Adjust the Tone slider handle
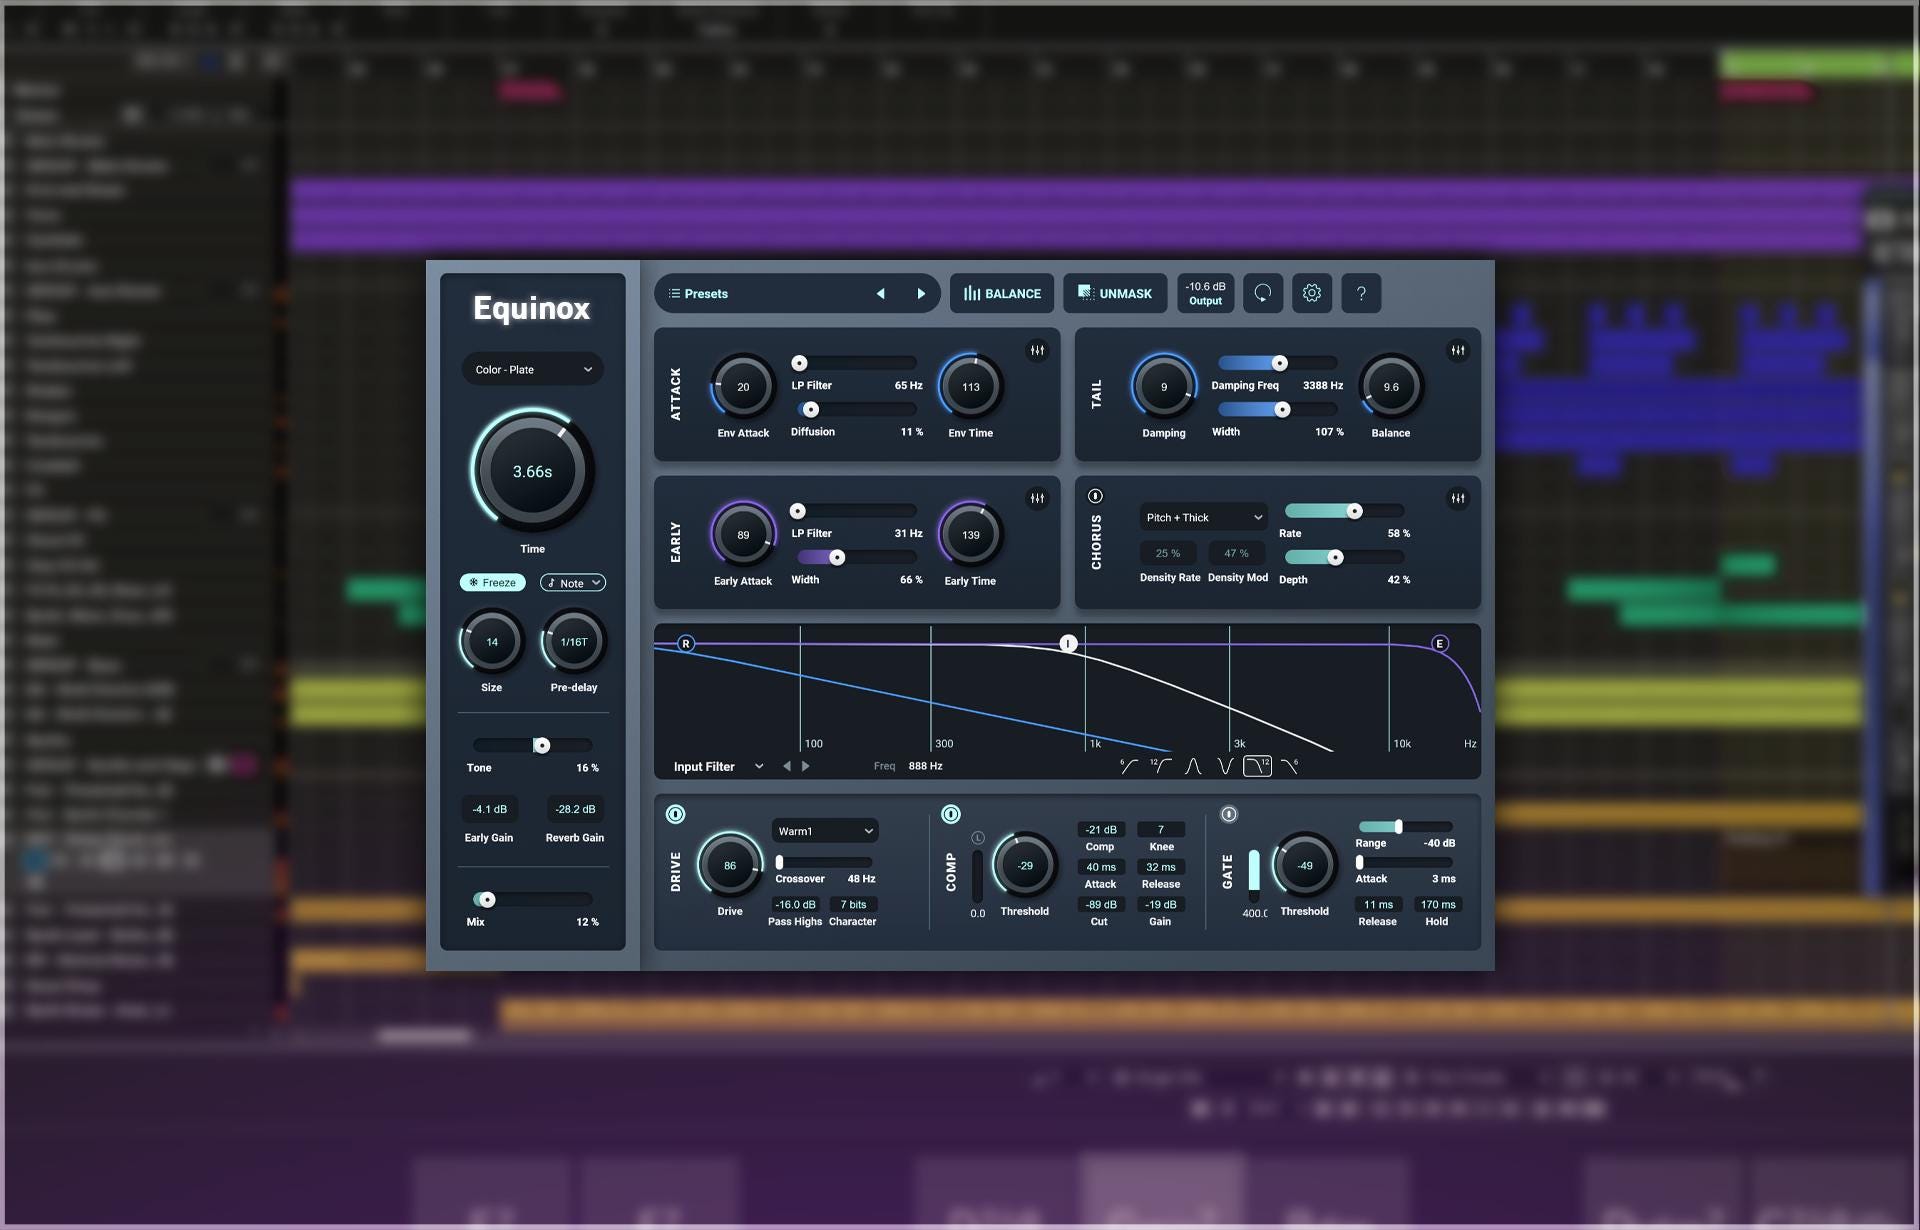Screen dimensions: 1920x1230 click(541, 745)
